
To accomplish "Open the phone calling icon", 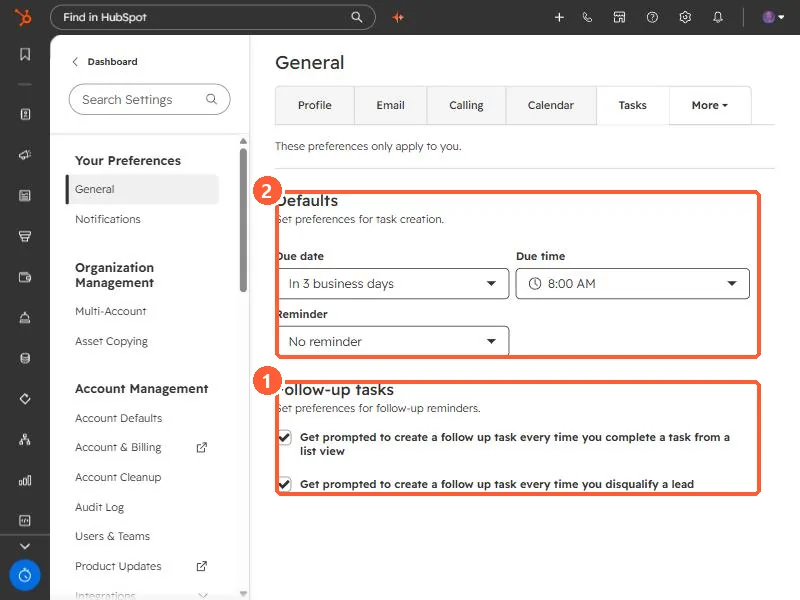I will [x=587, y=17].
